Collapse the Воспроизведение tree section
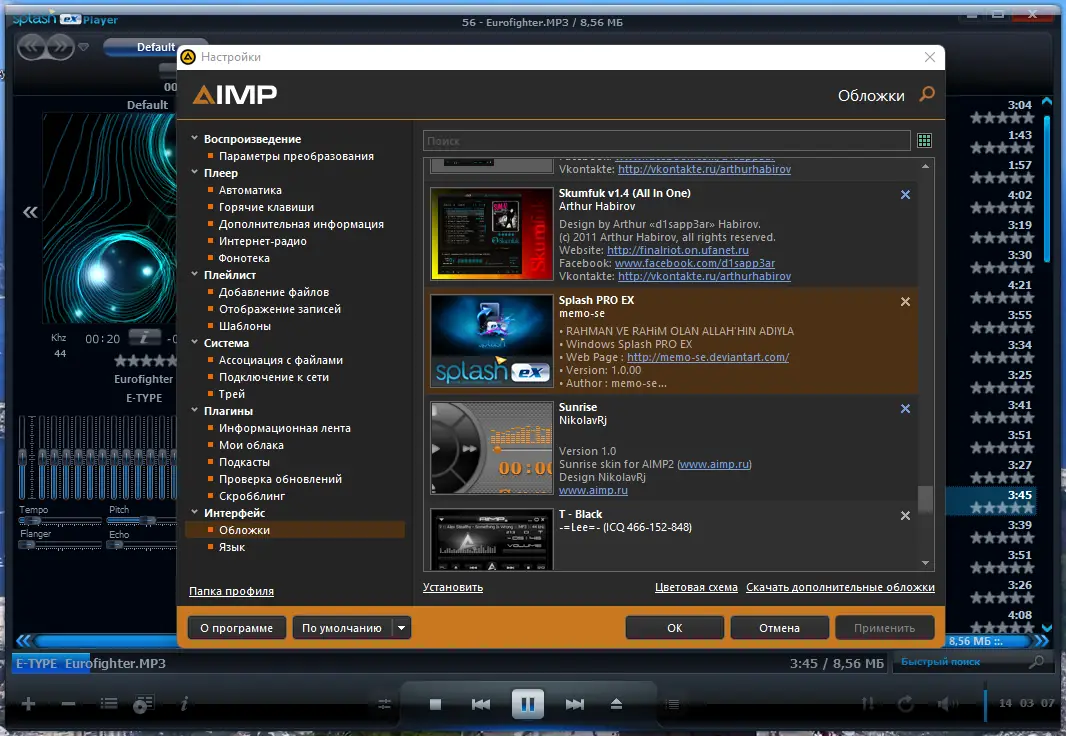Screen dimensions: 1066x736 point(194,138)
